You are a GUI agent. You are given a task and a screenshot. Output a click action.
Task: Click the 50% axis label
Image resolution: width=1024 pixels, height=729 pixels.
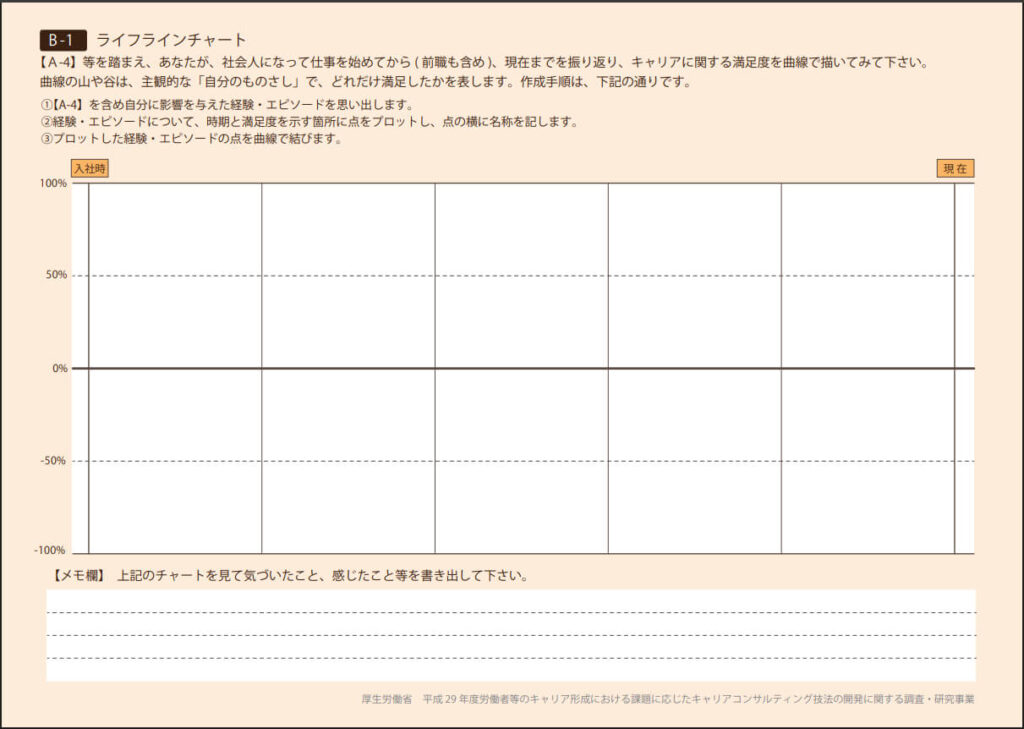click(55, 276)
